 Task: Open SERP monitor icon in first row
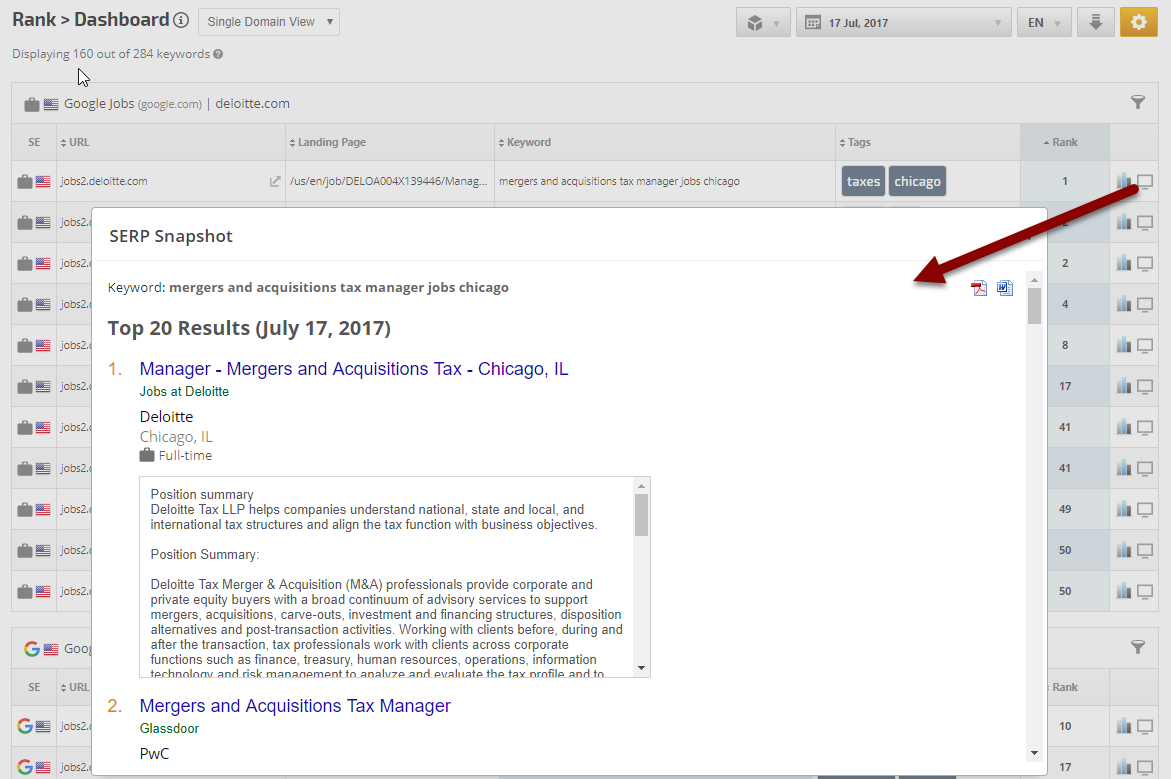tap(1146, 181)
